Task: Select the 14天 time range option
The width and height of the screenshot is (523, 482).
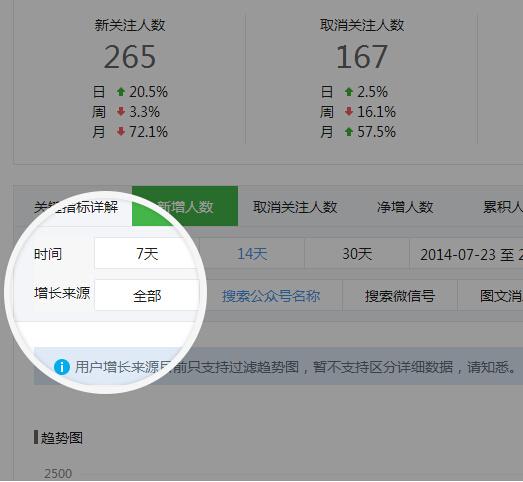Action: (x=252, y=254)
